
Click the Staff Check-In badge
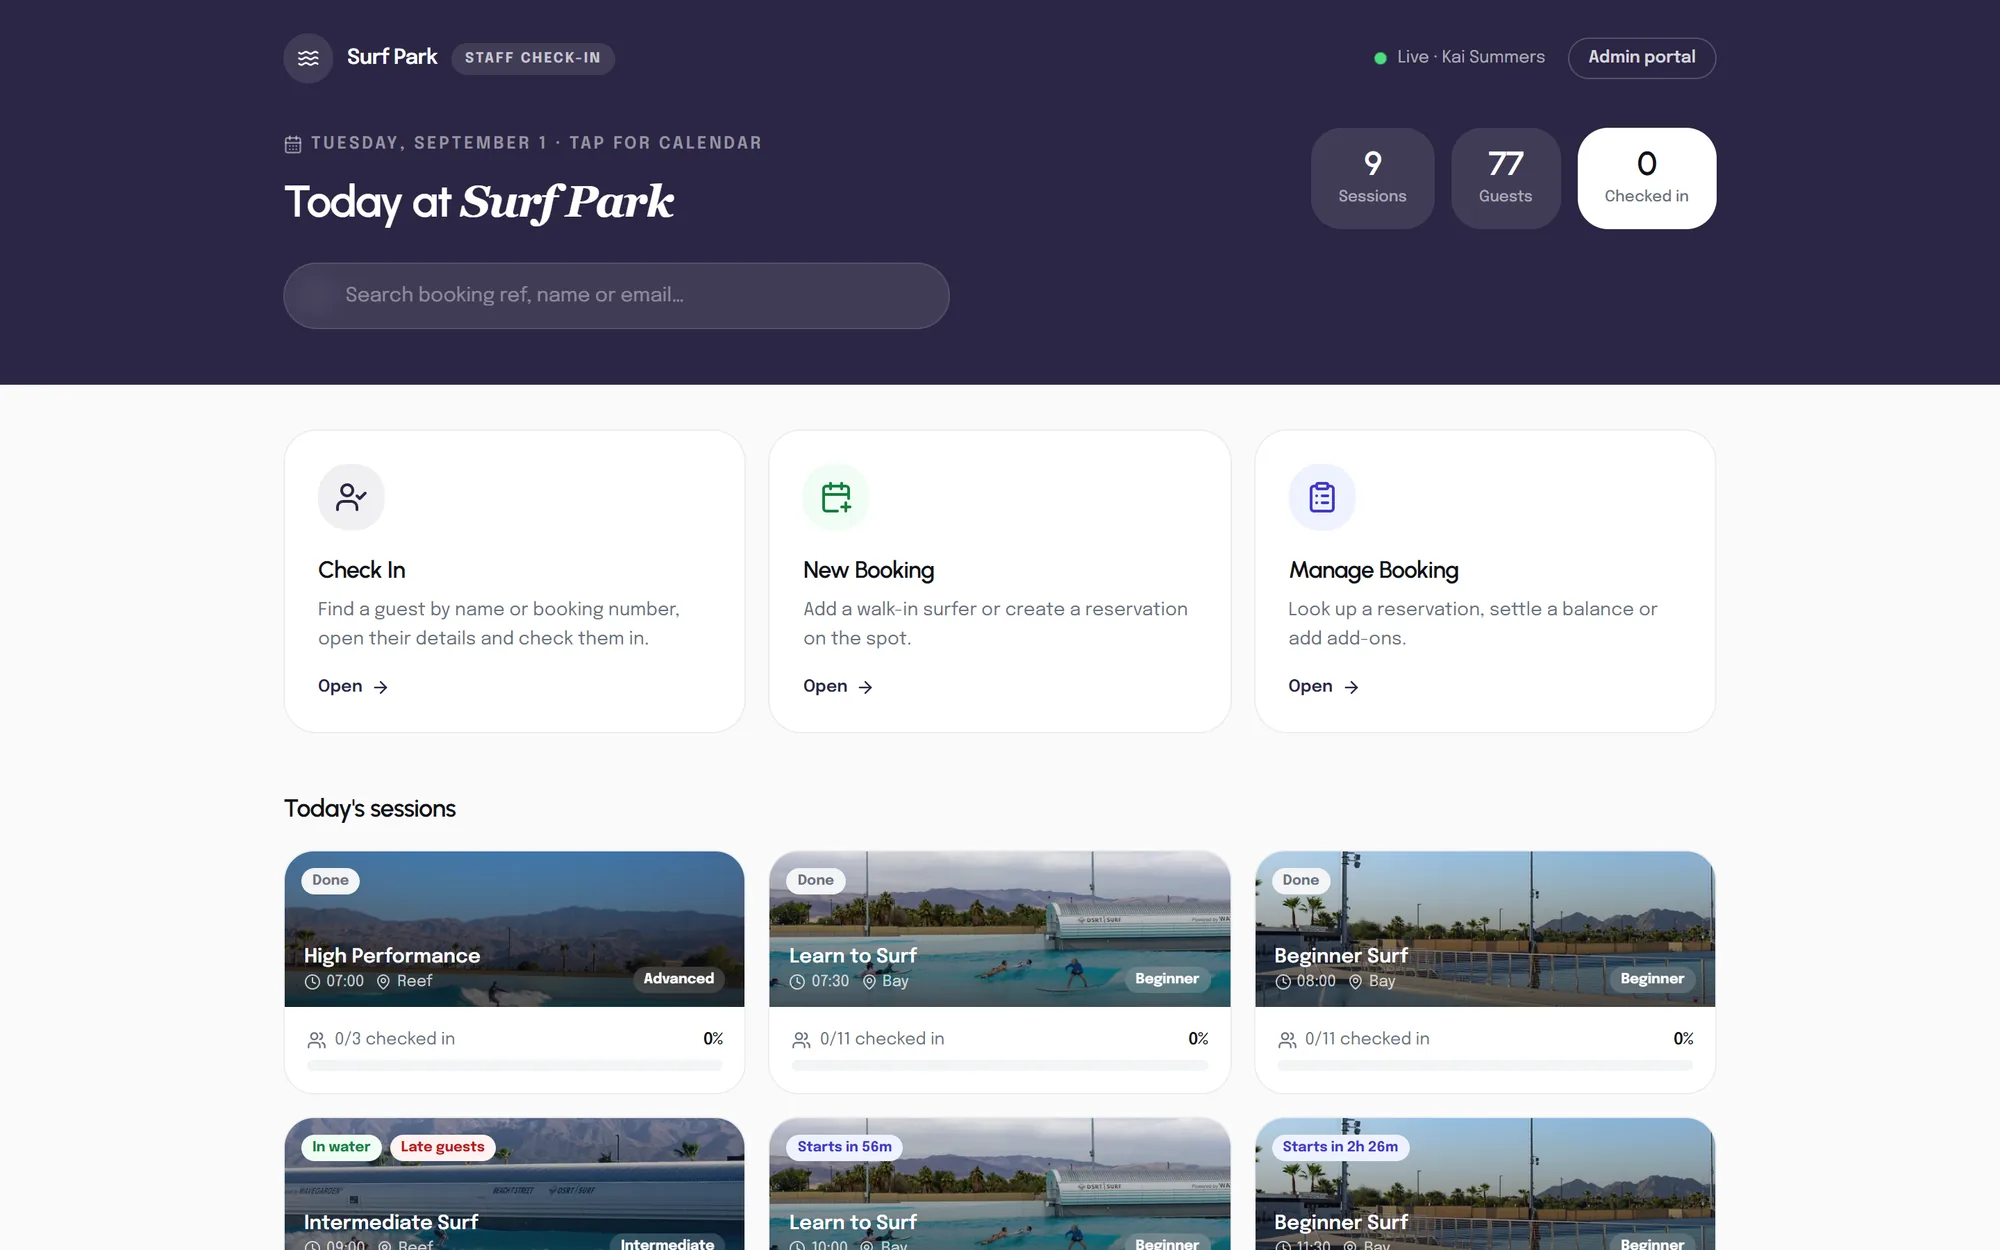click(x=533, y=58)
